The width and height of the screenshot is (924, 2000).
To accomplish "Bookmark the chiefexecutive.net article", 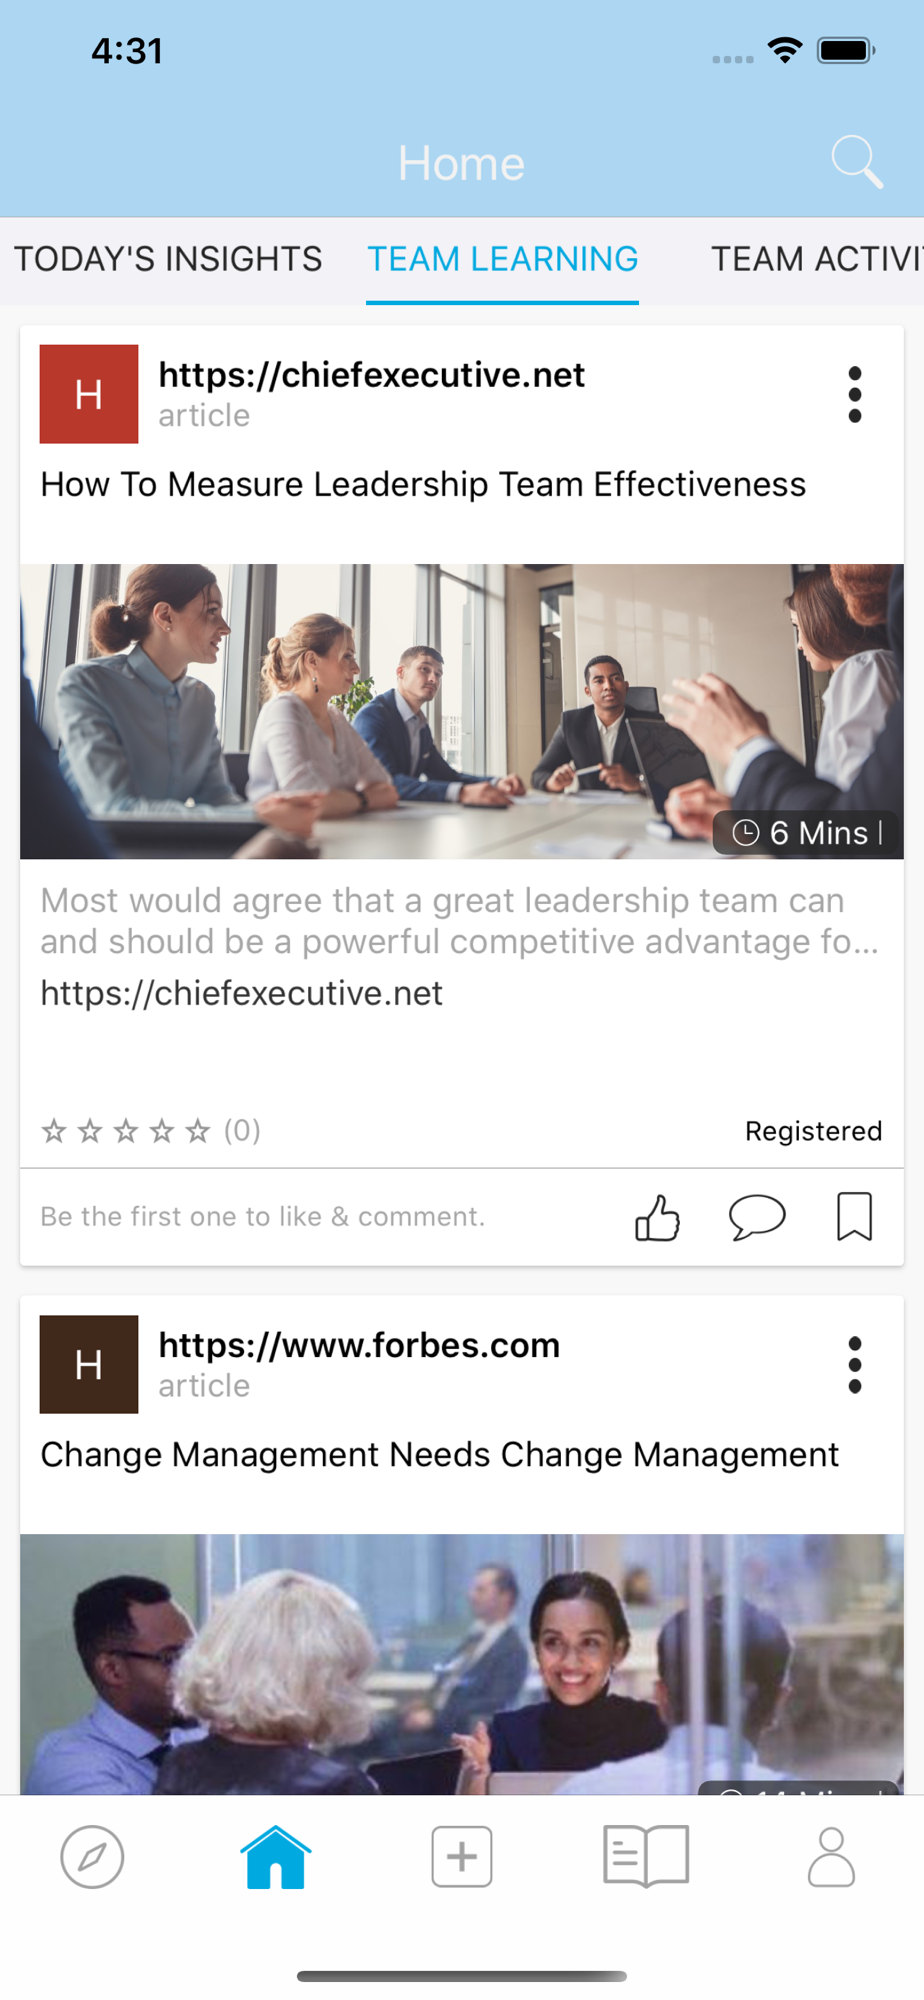I will point(854,1216).
